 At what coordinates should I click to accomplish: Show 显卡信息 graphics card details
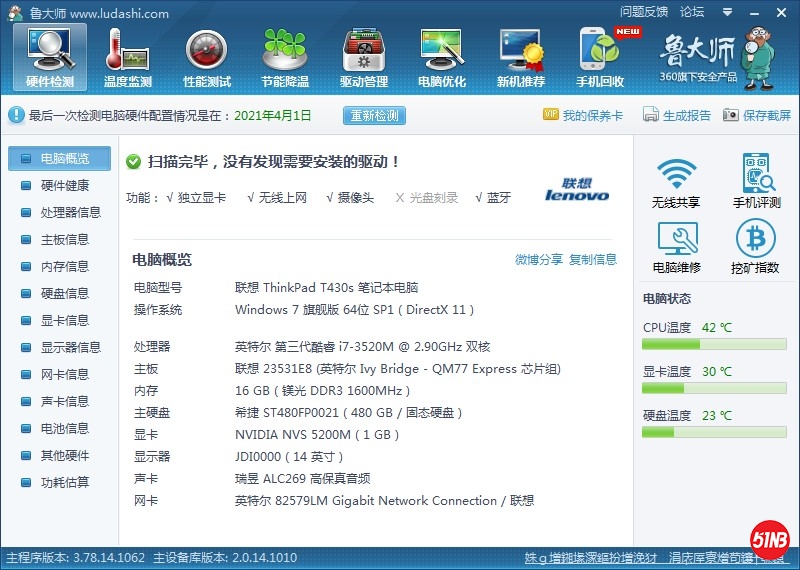pos(64,321)
